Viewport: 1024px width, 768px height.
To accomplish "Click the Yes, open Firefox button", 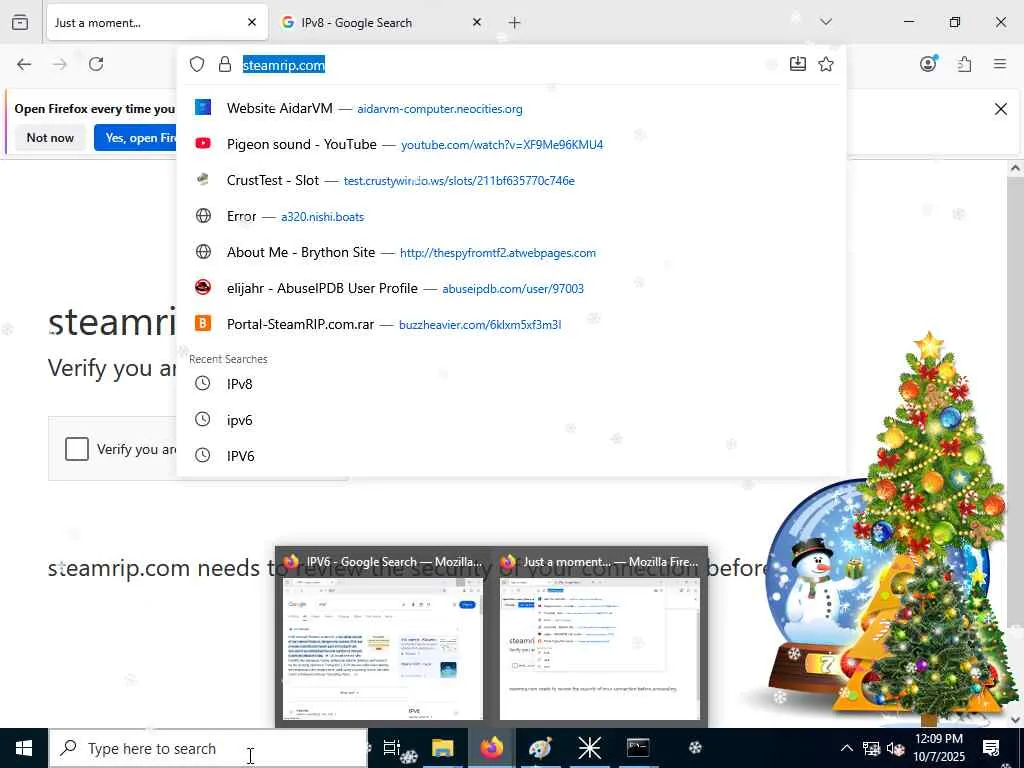I will point(136,138).
